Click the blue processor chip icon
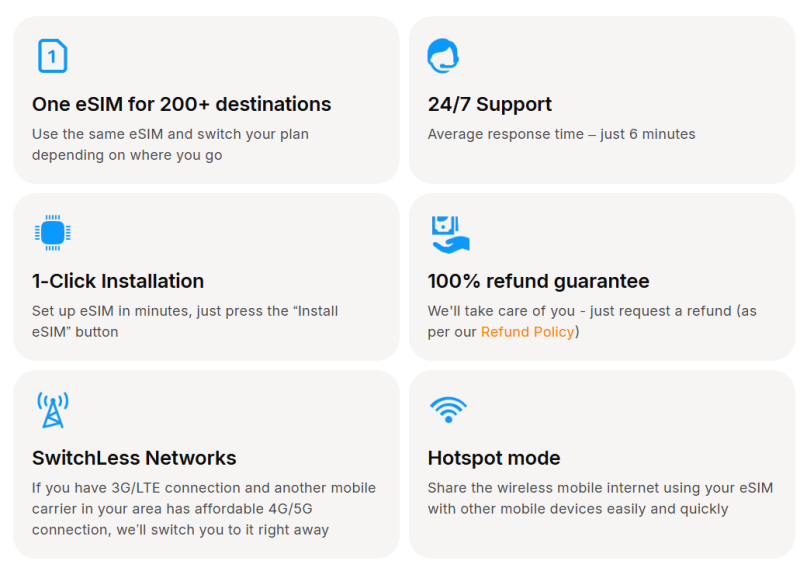Image resolution: width=800 pixels, height=571 pixels. coord(52,233)
